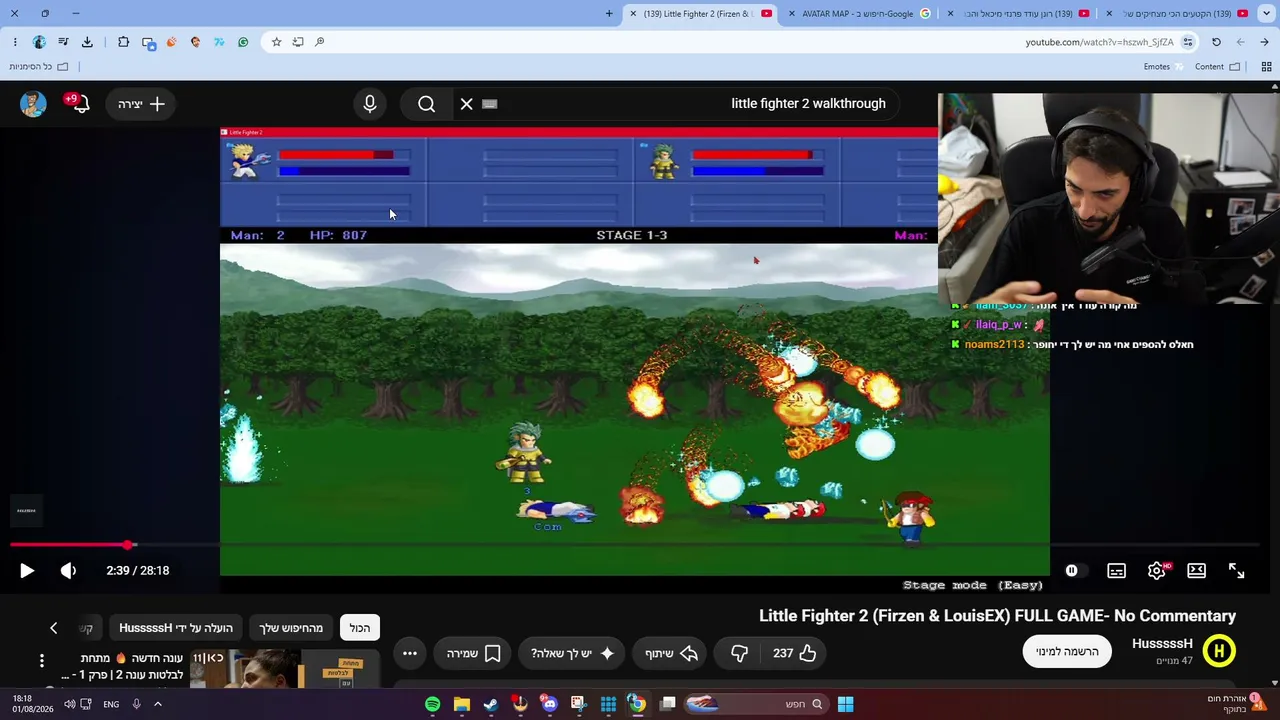Close the AVATAR MAP Google tab
Viewport: 1280px width, 720px height.
click(x=792, y=14)
